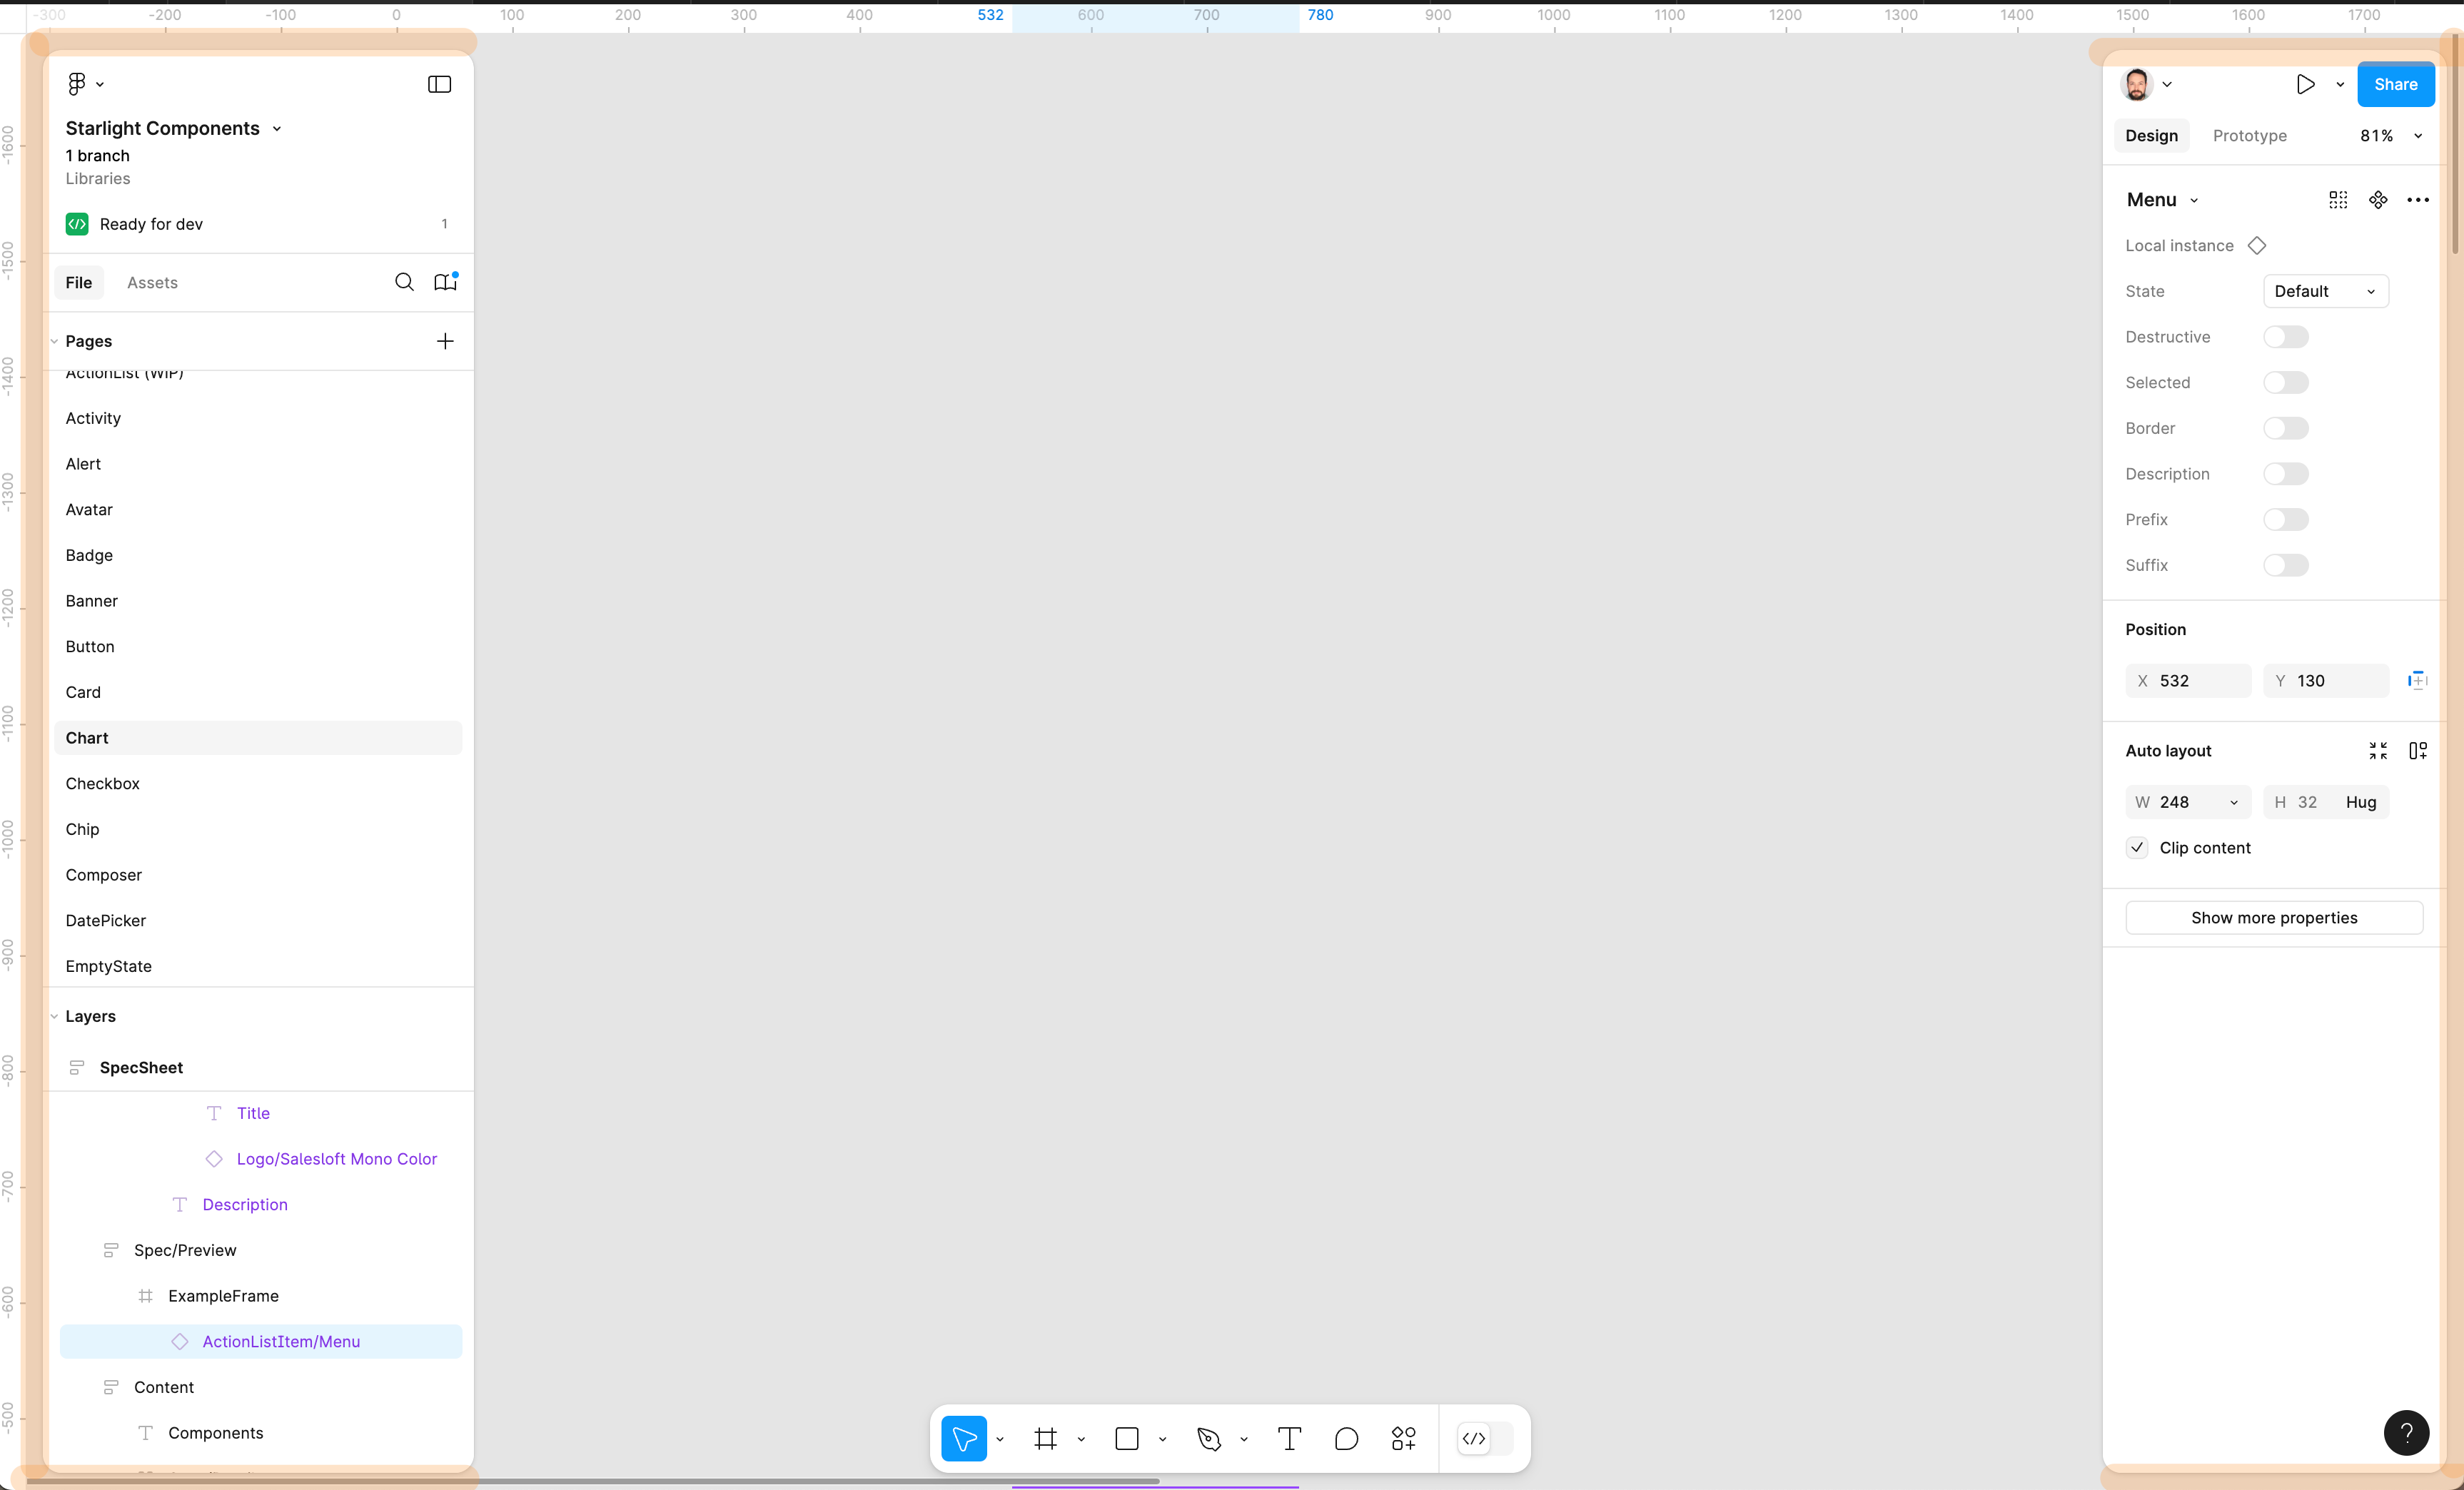This screenshot has width=2464, height=1490.
Task: Toggle the Destructive property switch
Action: click(2286, 336)
